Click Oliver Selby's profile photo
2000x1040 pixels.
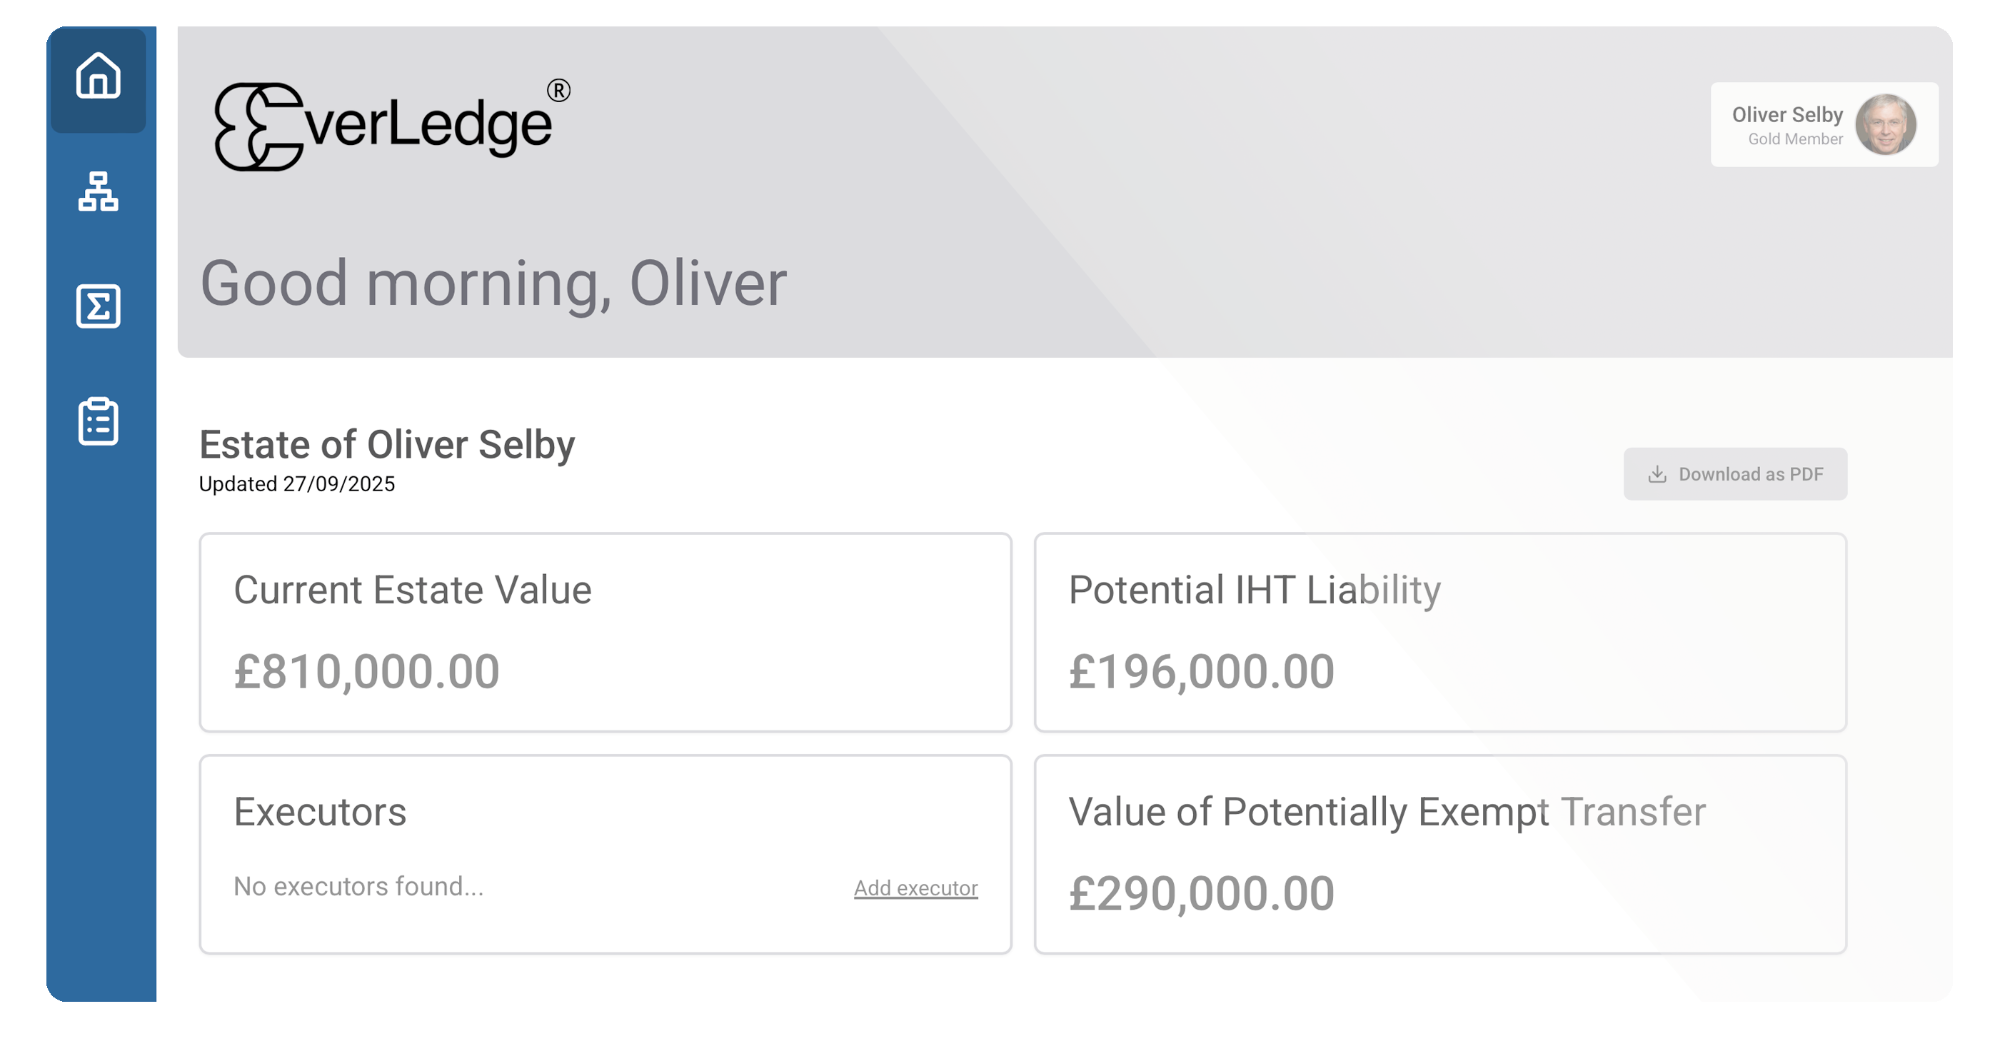(x=1886, y=124)
